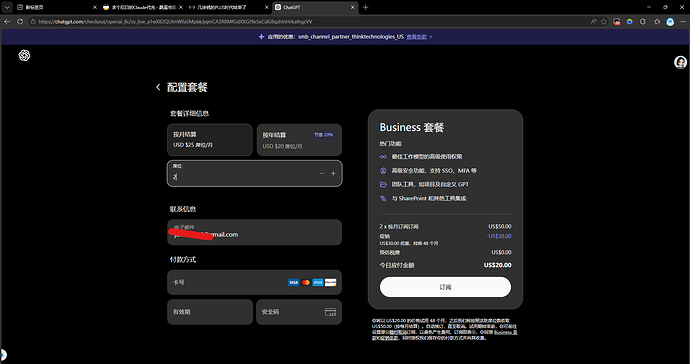Click the email address field
690x364 pixels.
click(x=254, y=232)
